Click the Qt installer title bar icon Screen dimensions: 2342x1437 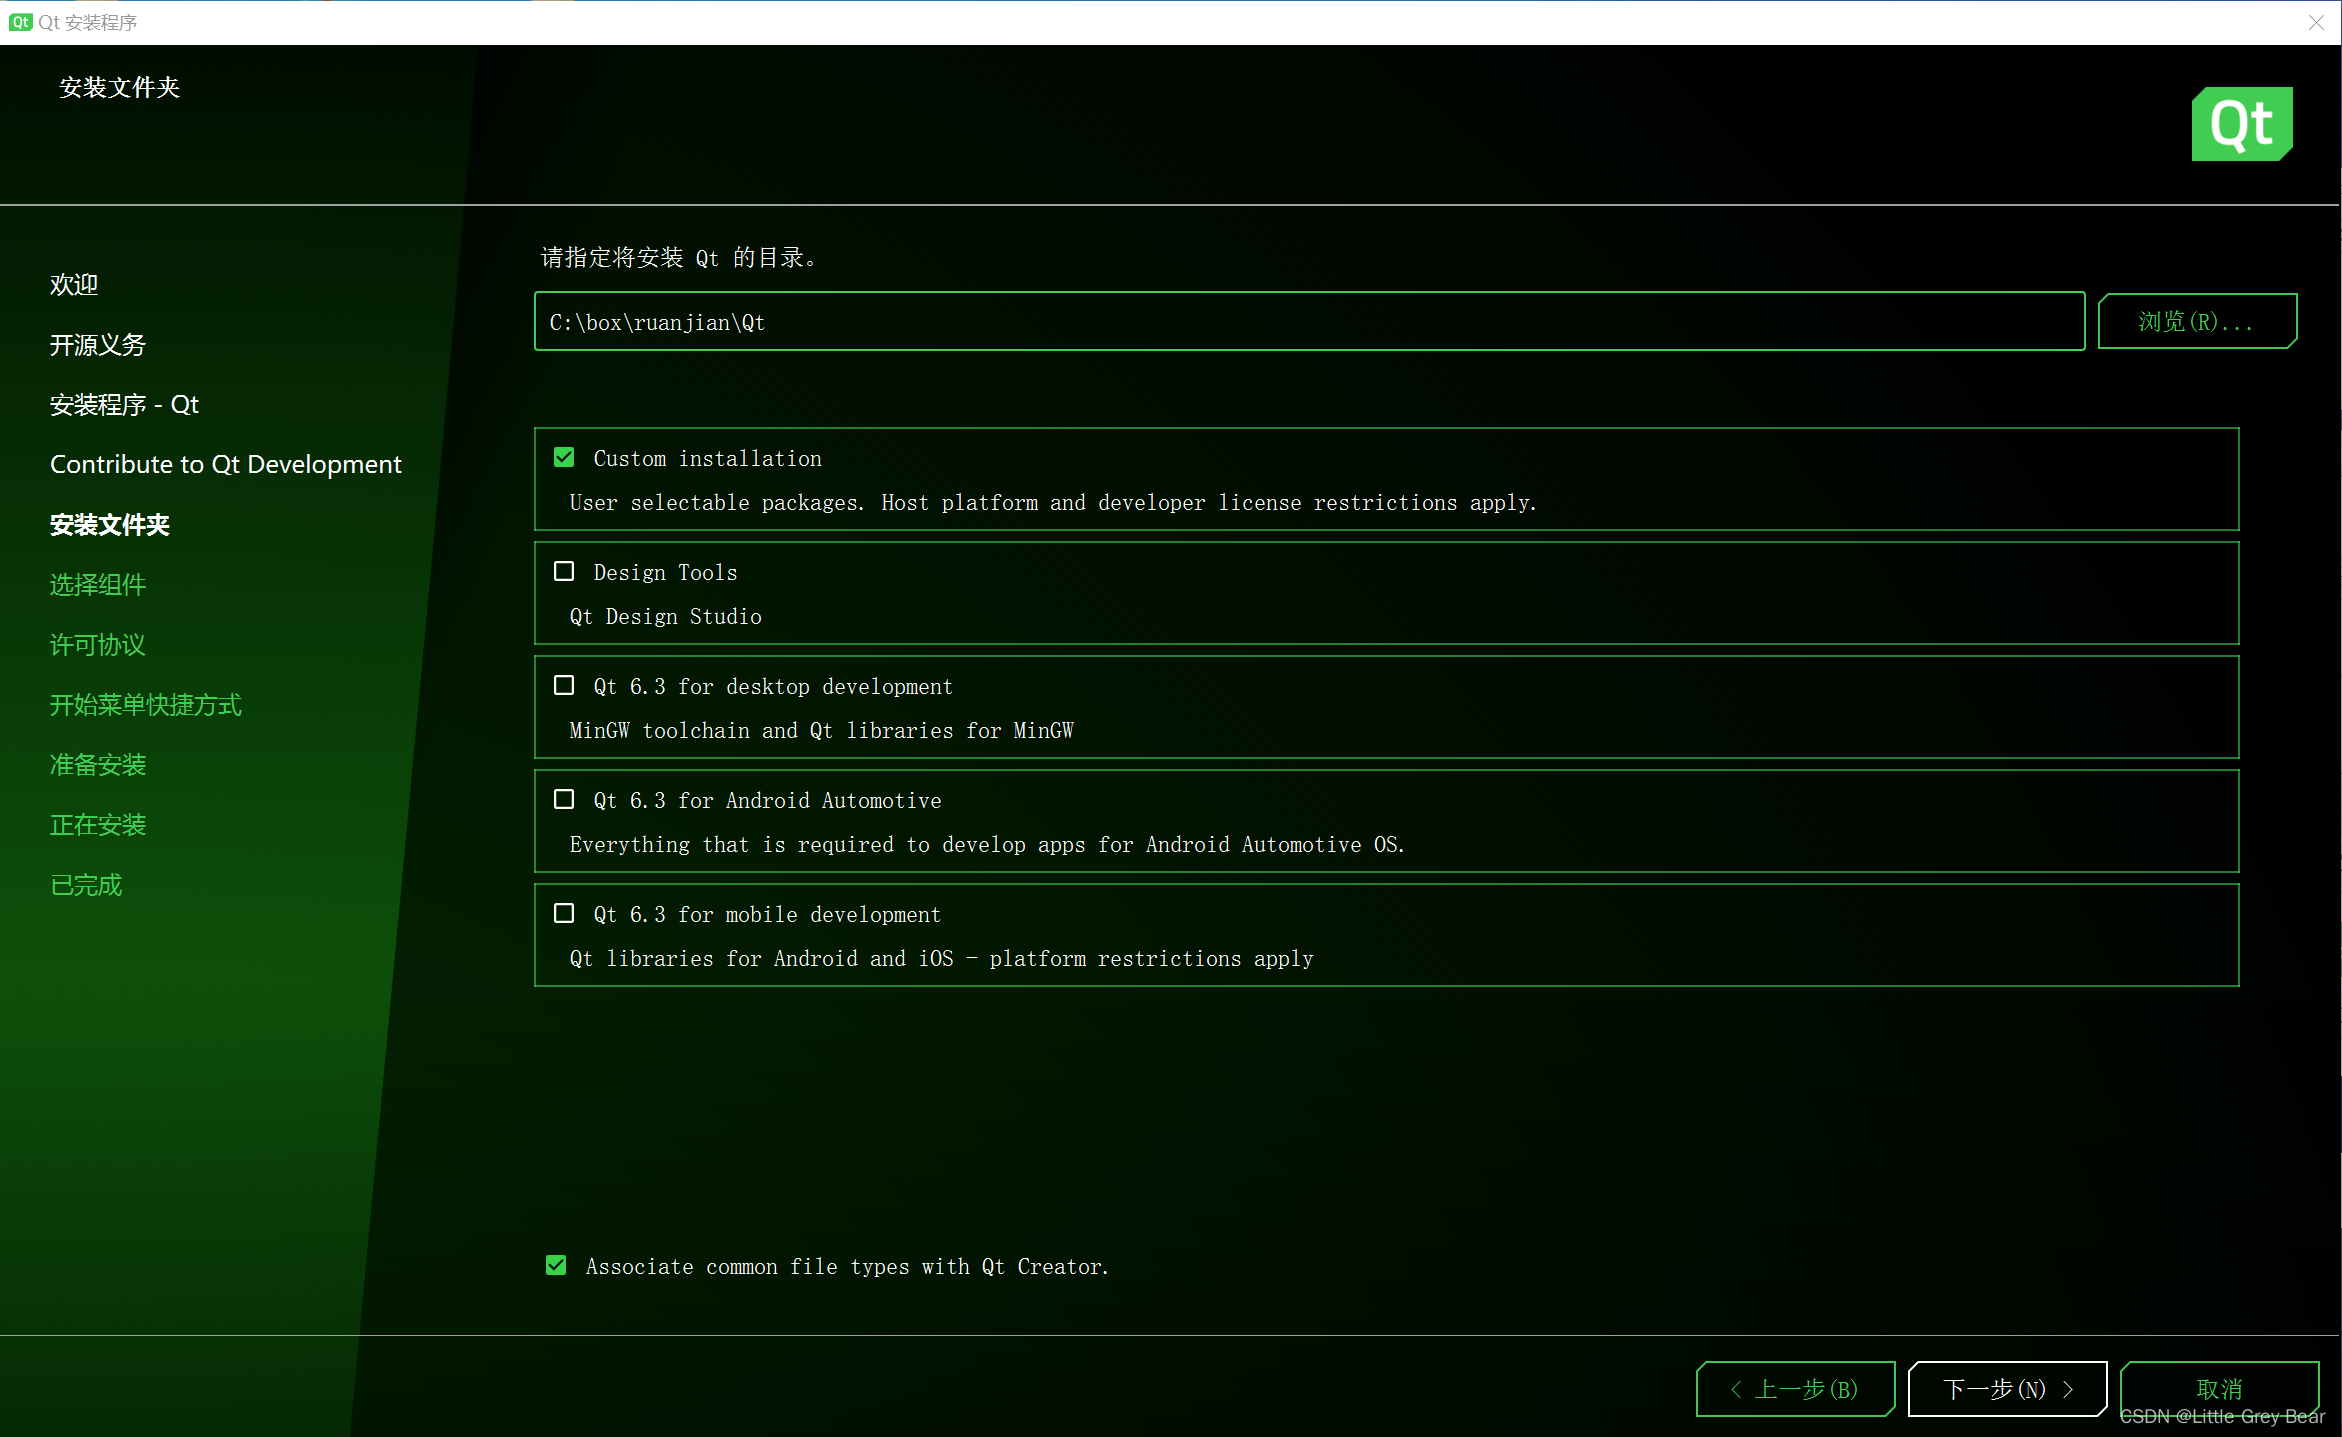coord(20,22)
